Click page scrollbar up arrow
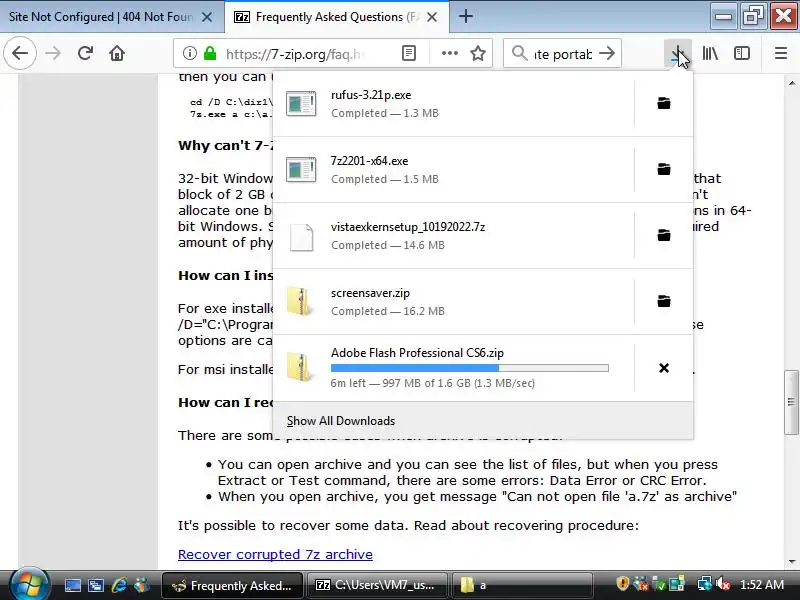 point(792,82)
